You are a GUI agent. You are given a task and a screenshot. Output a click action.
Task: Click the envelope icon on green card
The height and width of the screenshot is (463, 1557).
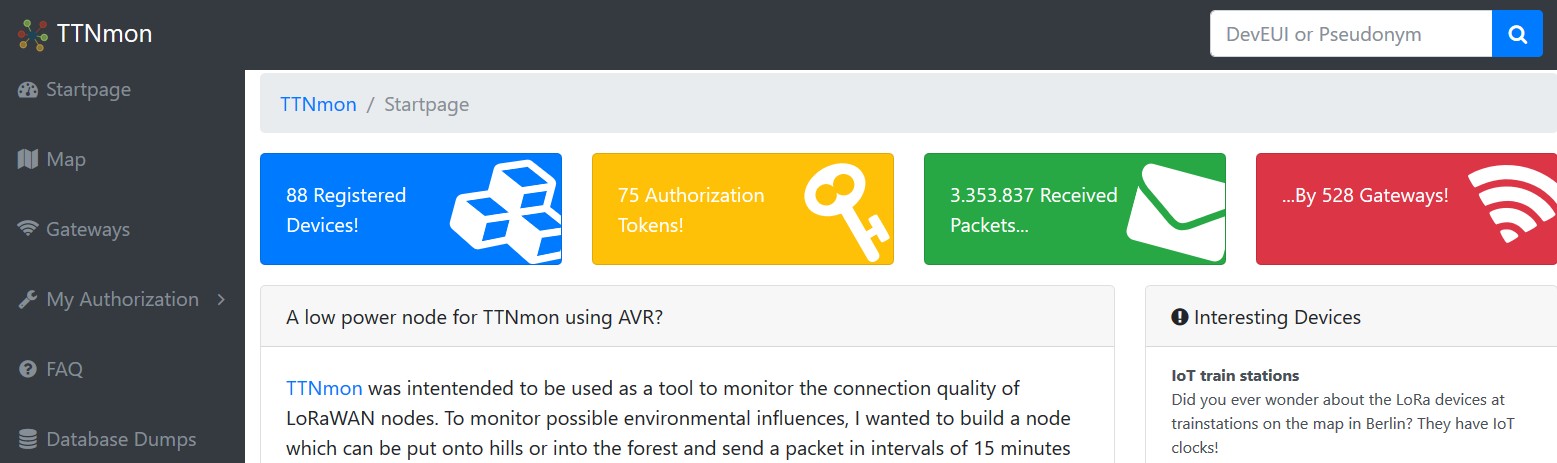coord(1176,210)
